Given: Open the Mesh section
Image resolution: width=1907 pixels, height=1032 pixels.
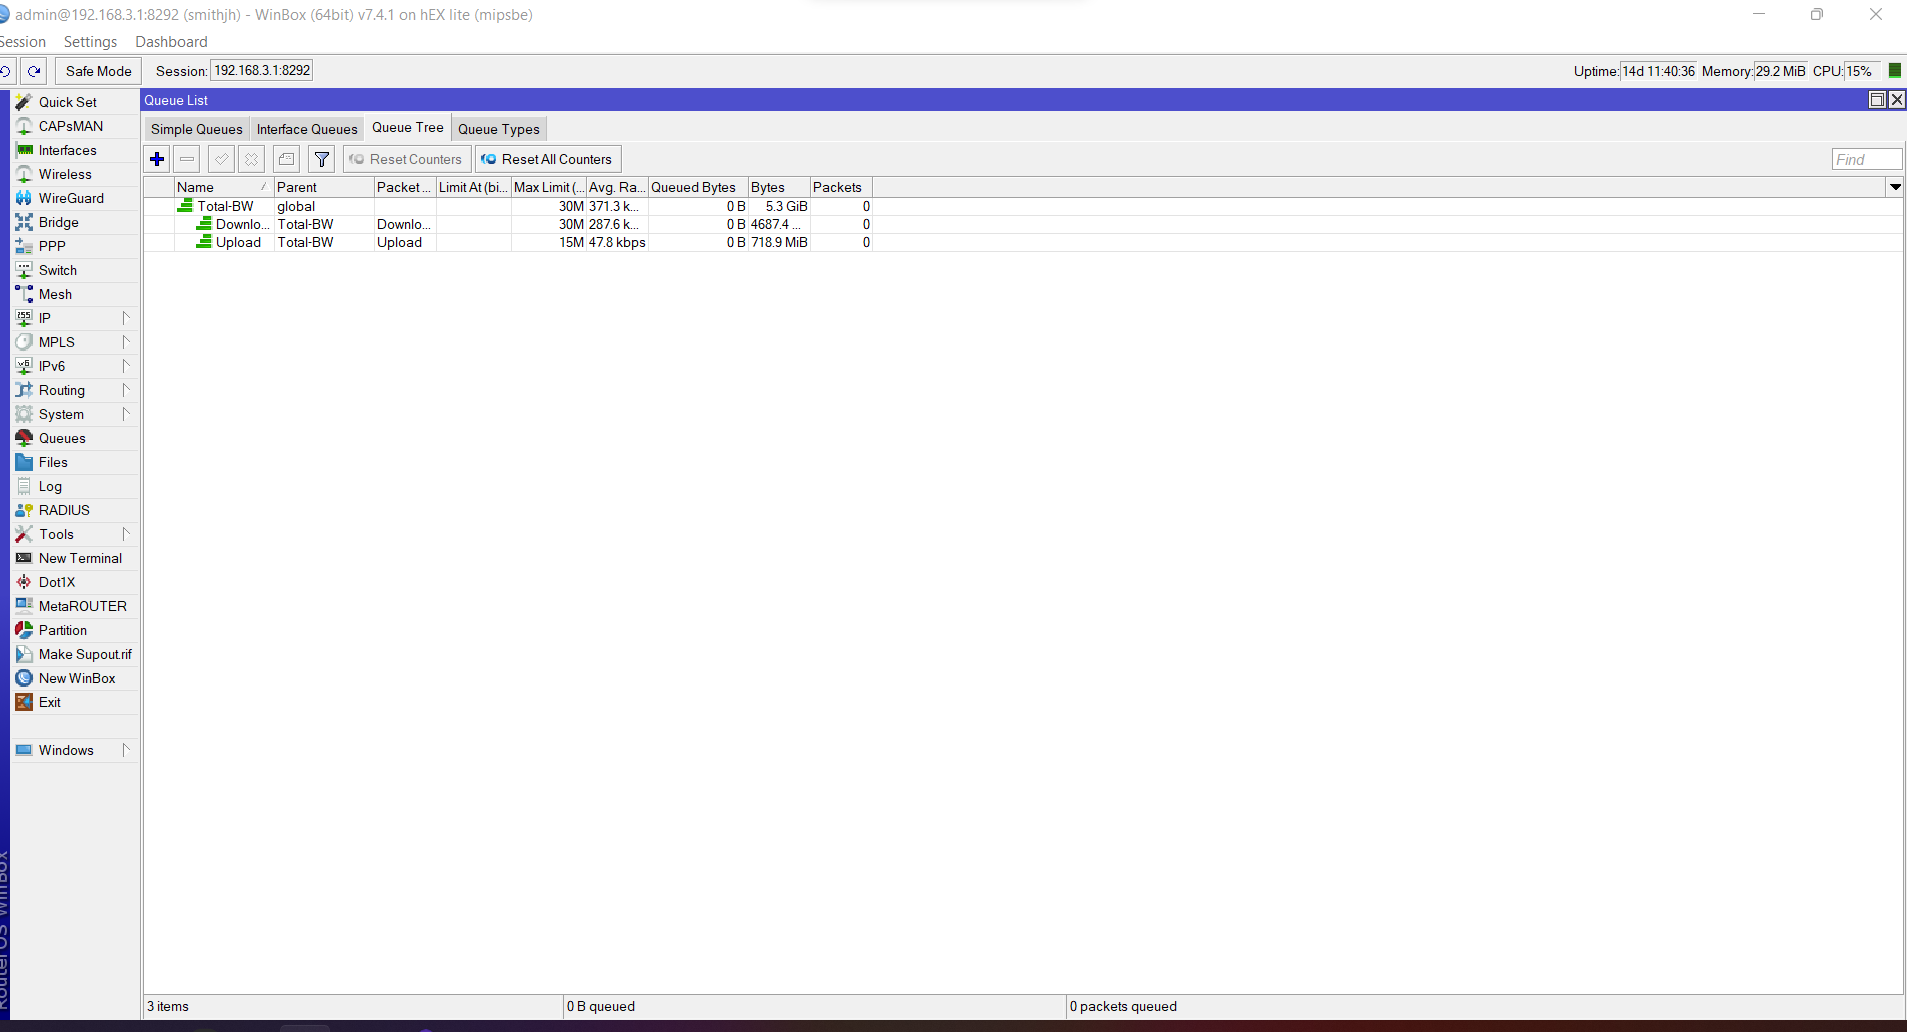Looking at the screenshot, I should pos(75,294).
